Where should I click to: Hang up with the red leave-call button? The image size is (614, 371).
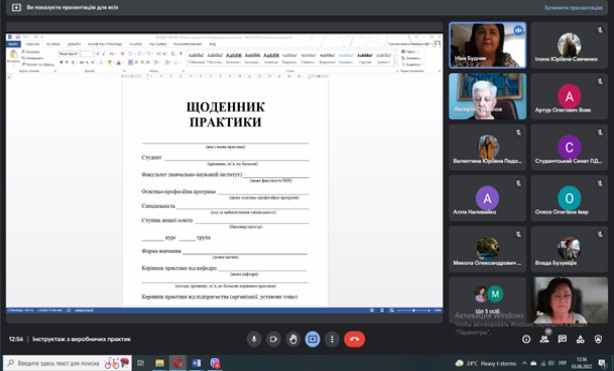tap(354, 339)
